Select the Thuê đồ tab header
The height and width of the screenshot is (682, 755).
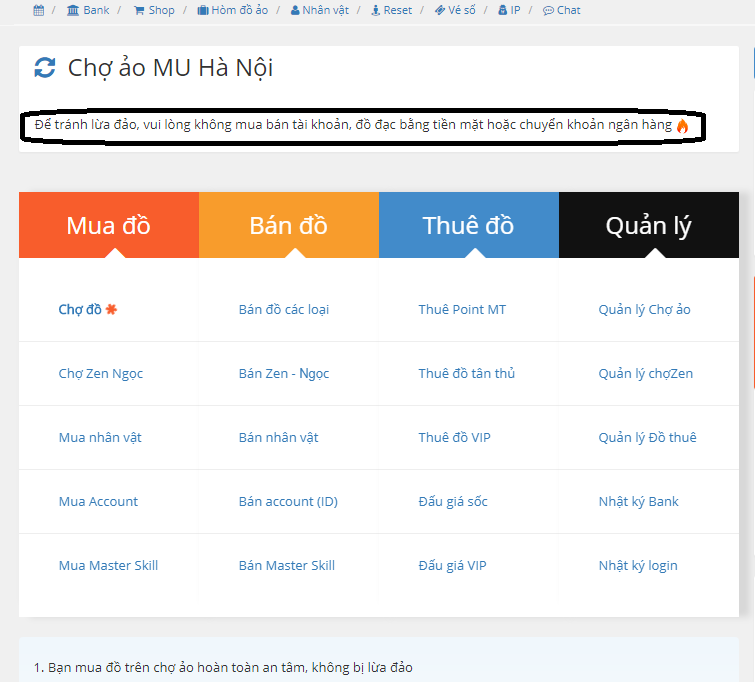pyautogui.click(x=469, y=225)
